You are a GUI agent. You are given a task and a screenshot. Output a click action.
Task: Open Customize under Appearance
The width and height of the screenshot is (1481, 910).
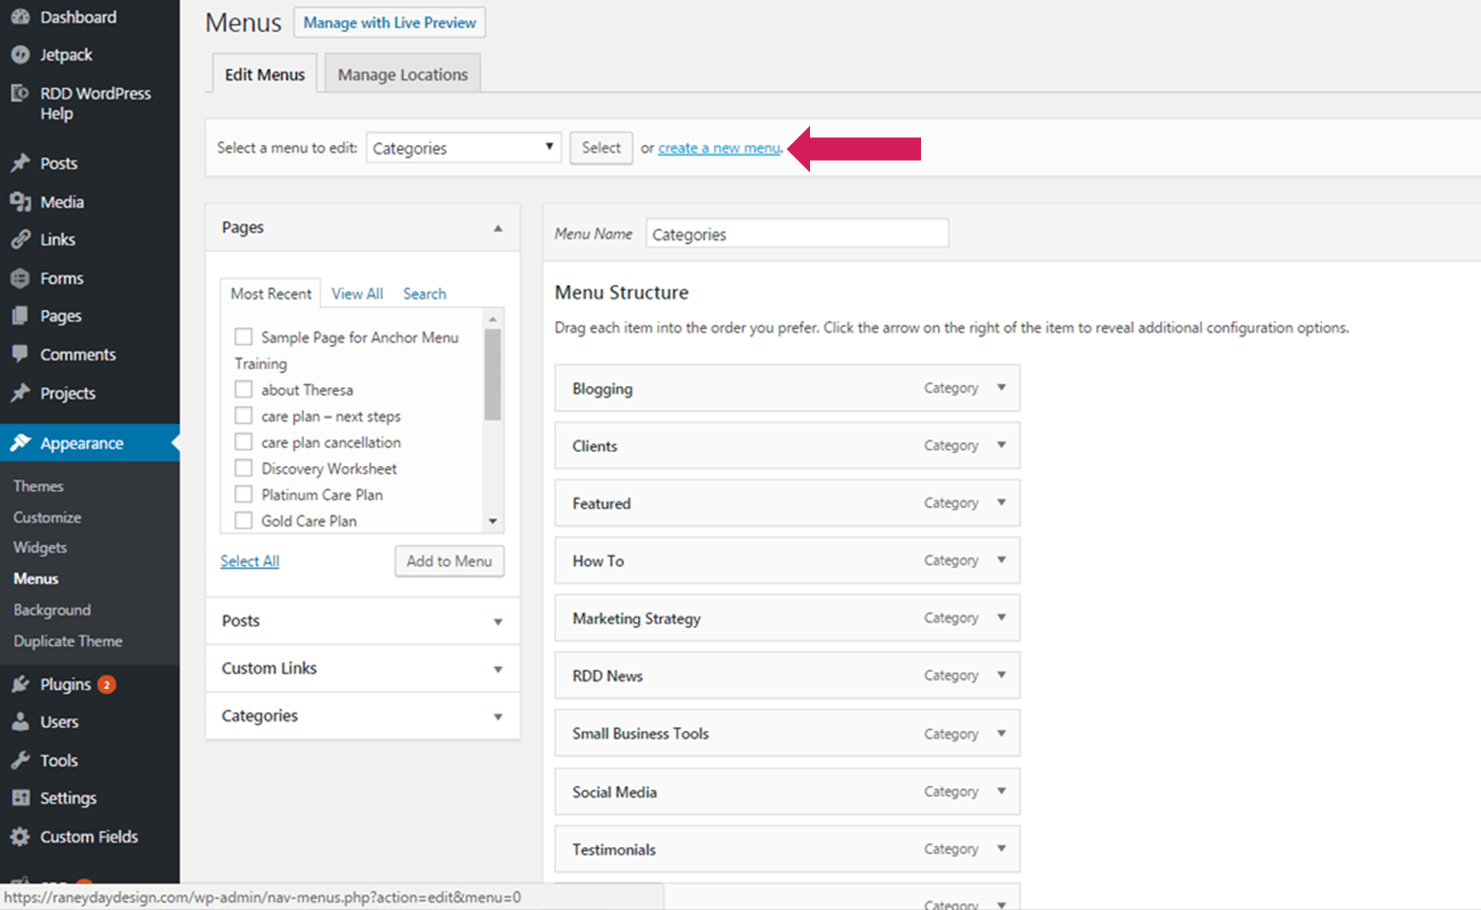(x=47, y=517)
